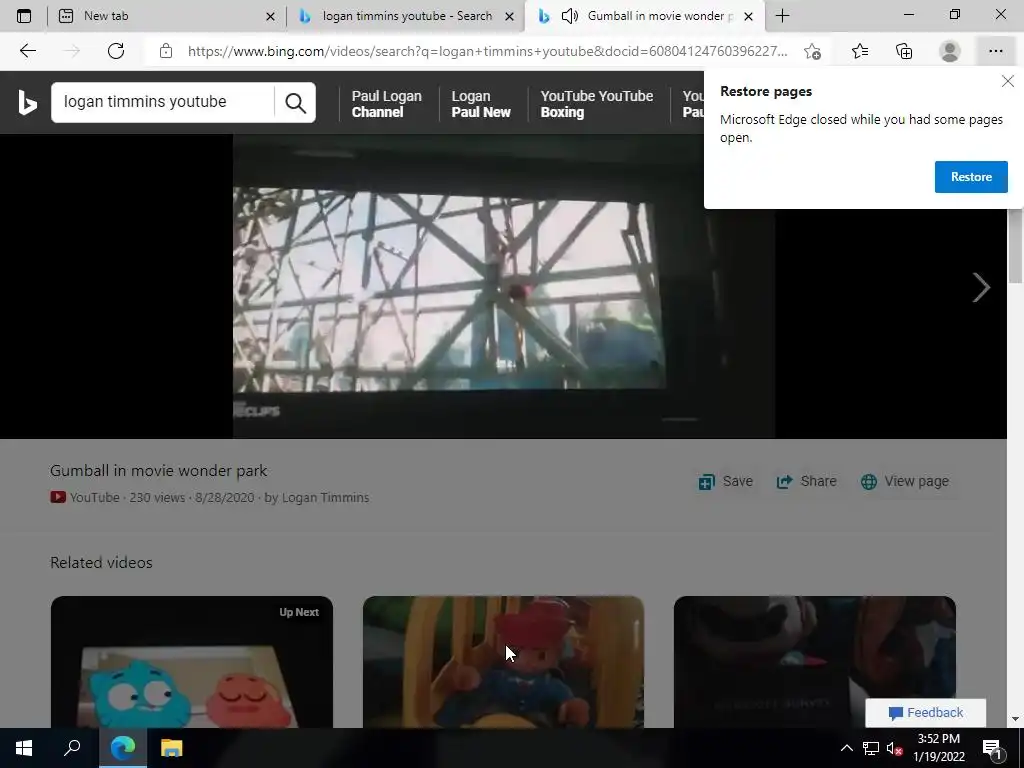Click the address bar URL
The width and height of the screenshot is (1024, 768).
pyautogui.click(x=487, y=51)
